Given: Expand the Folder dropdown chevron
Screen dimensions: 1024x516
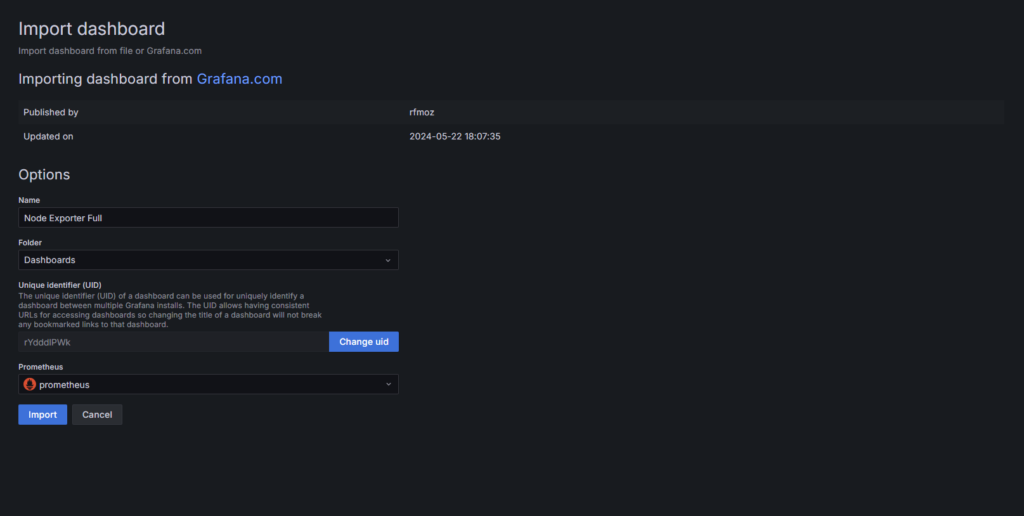Looking at the screenshot, I should pos(388,260).
